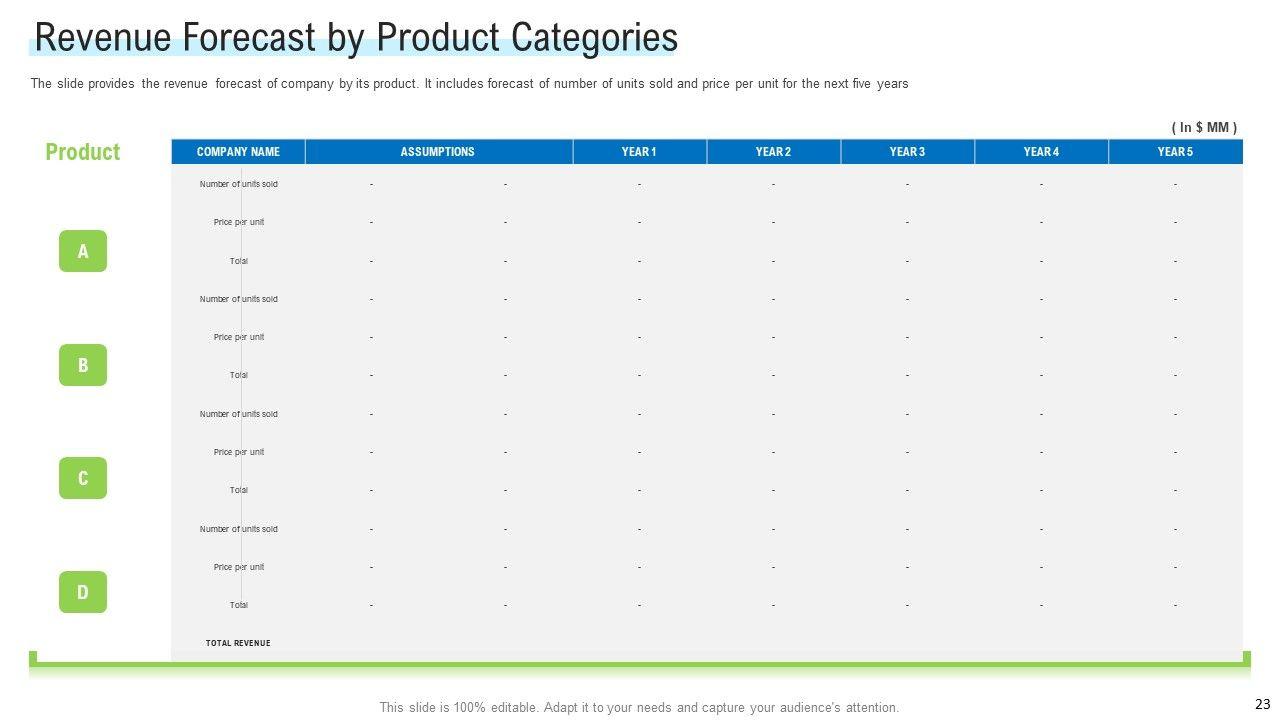Screen dimensions: 1280x720
Task: Click the COMPANY NAME column header
Action: click(x=238, y=152)
